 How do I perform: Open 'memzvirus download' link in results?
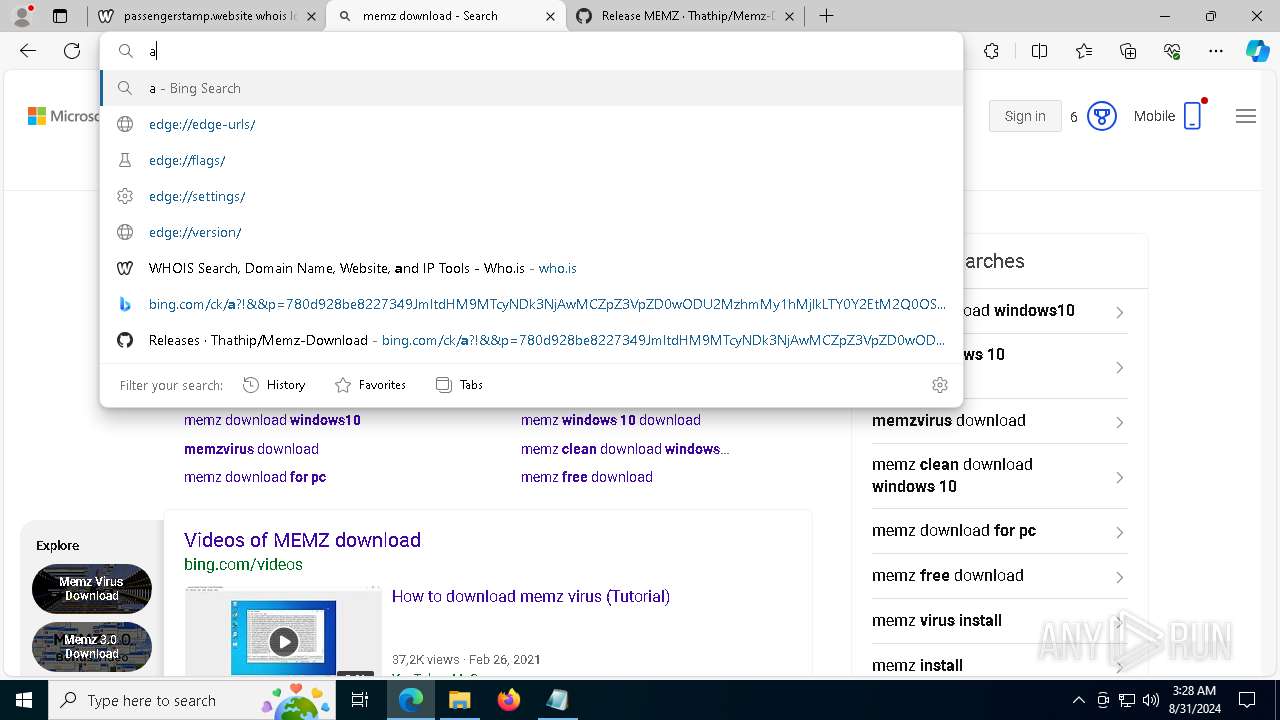pyautogui.click(x=251, y=449)
